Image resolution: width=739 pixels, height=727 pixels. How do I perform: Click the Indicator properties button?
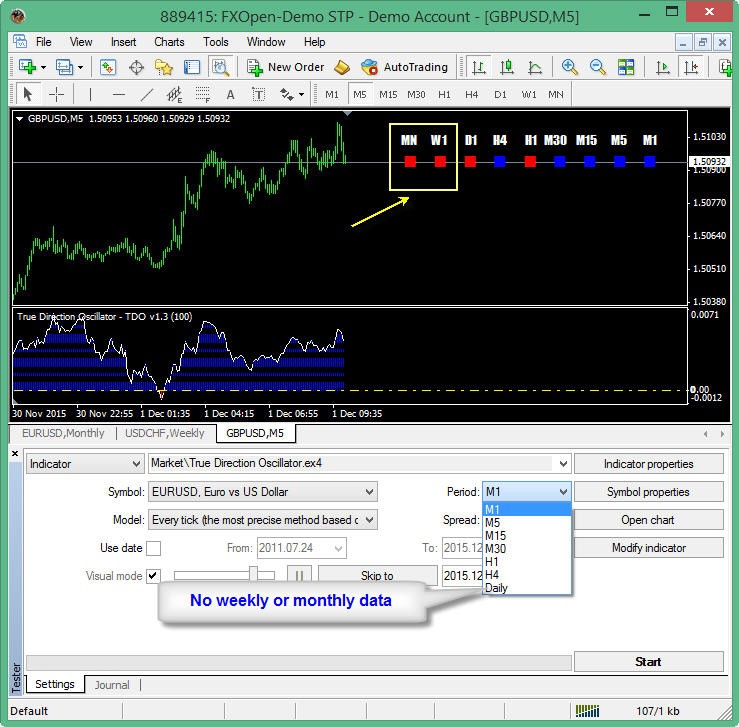tap(648, 464)
